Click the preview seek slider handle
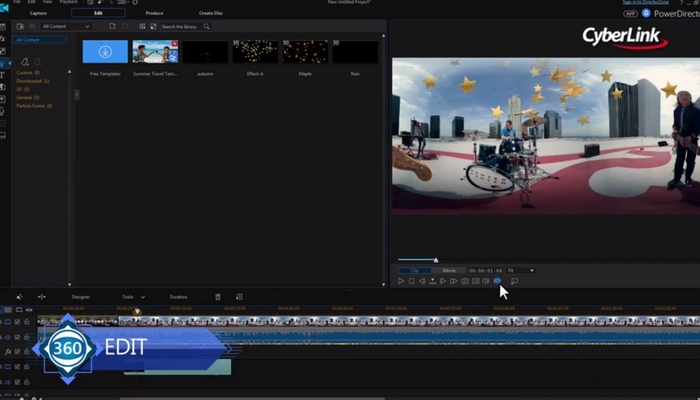 pyautogui.click(x=435, y=260)
